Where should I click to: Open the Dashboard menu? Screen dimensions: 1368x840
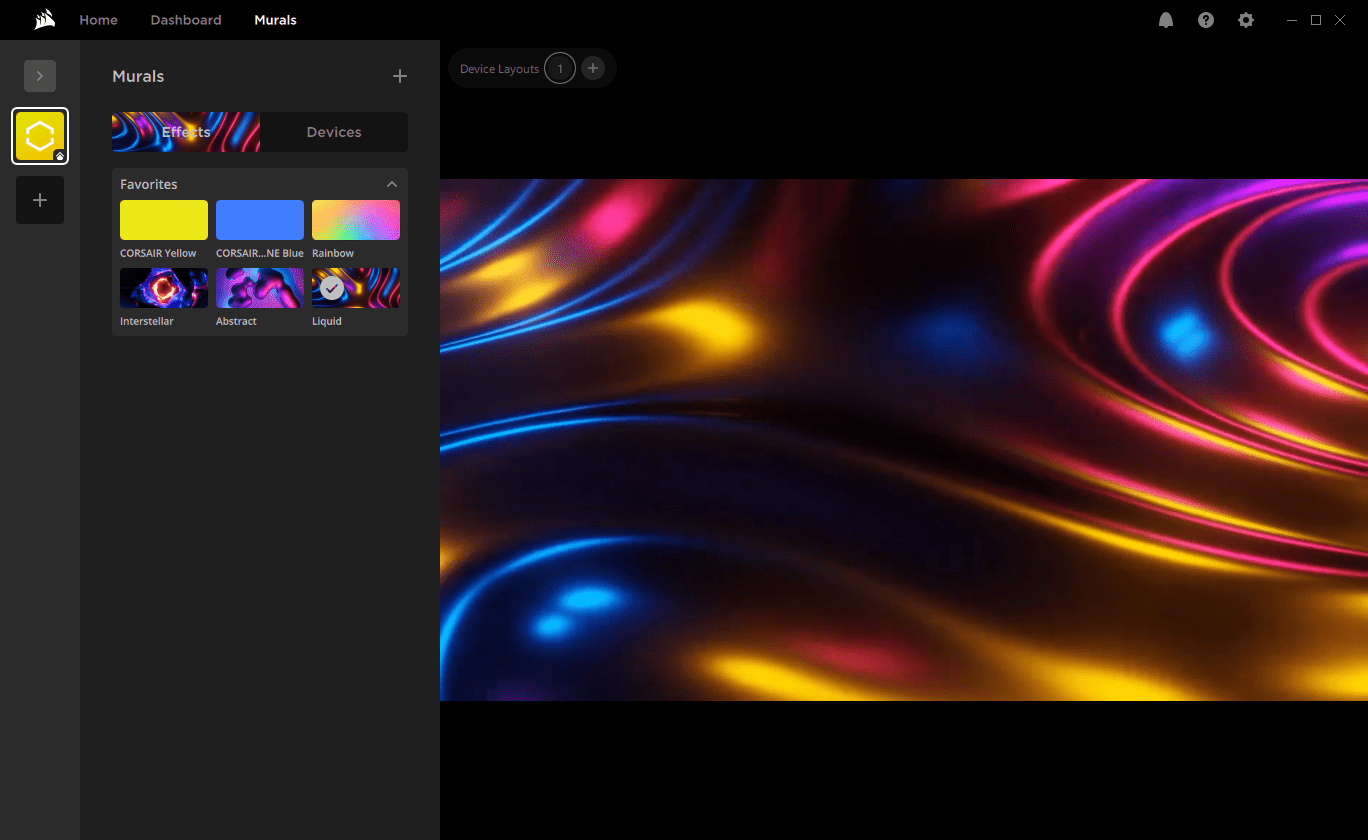(186, 20)
